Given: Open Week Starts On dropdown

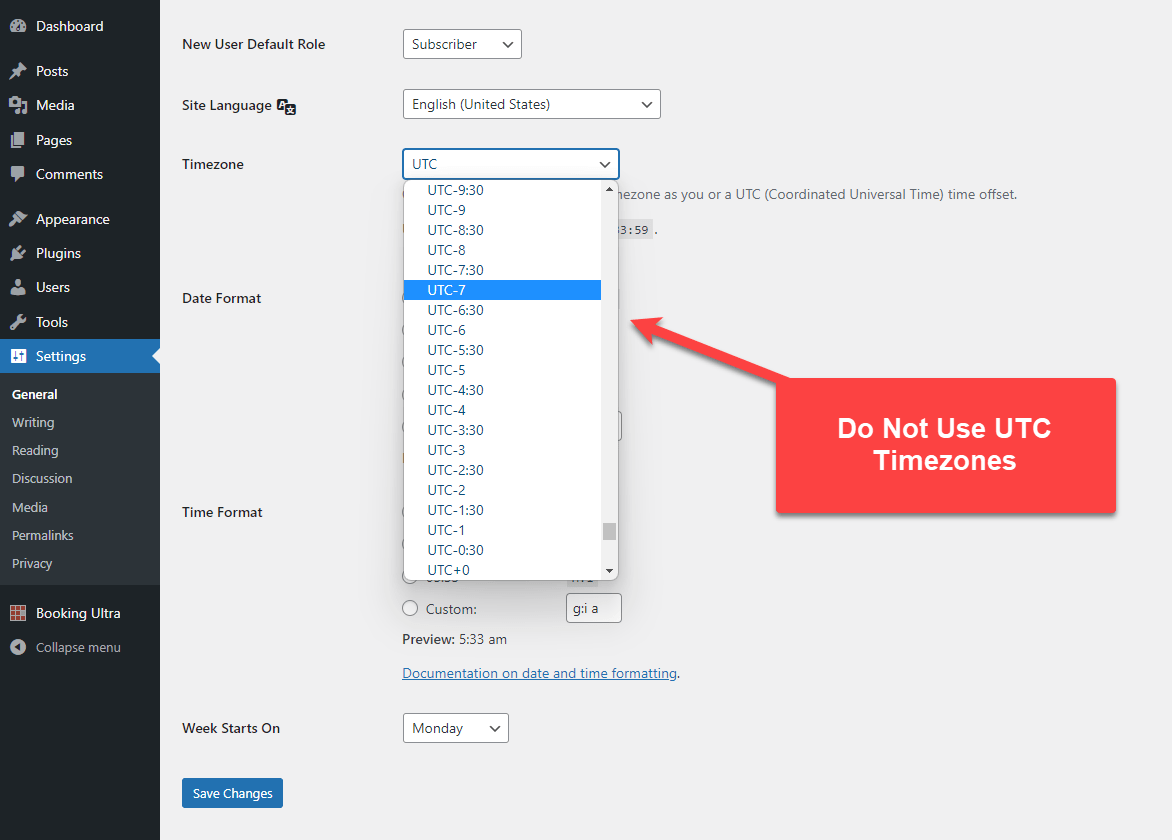Looking at the screenshot, I should (455, 728).
